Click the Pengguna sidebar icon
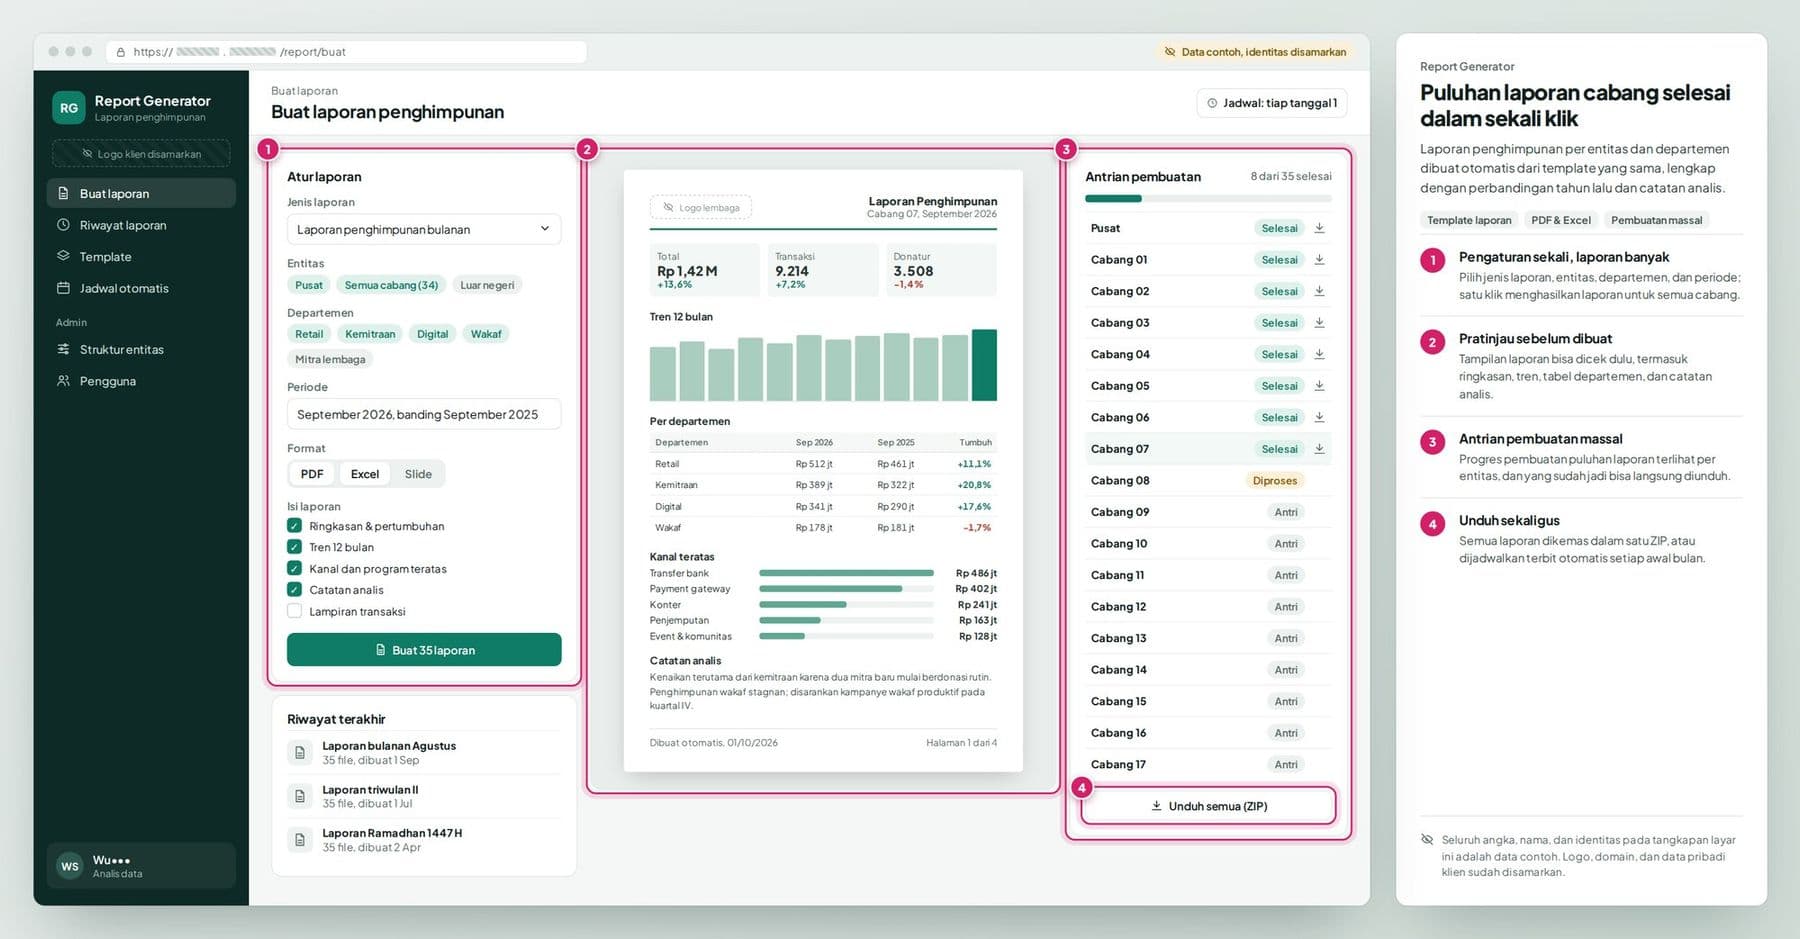This screenshot has width=1800, height=939. pyautogui.click(x=63, y=381)
